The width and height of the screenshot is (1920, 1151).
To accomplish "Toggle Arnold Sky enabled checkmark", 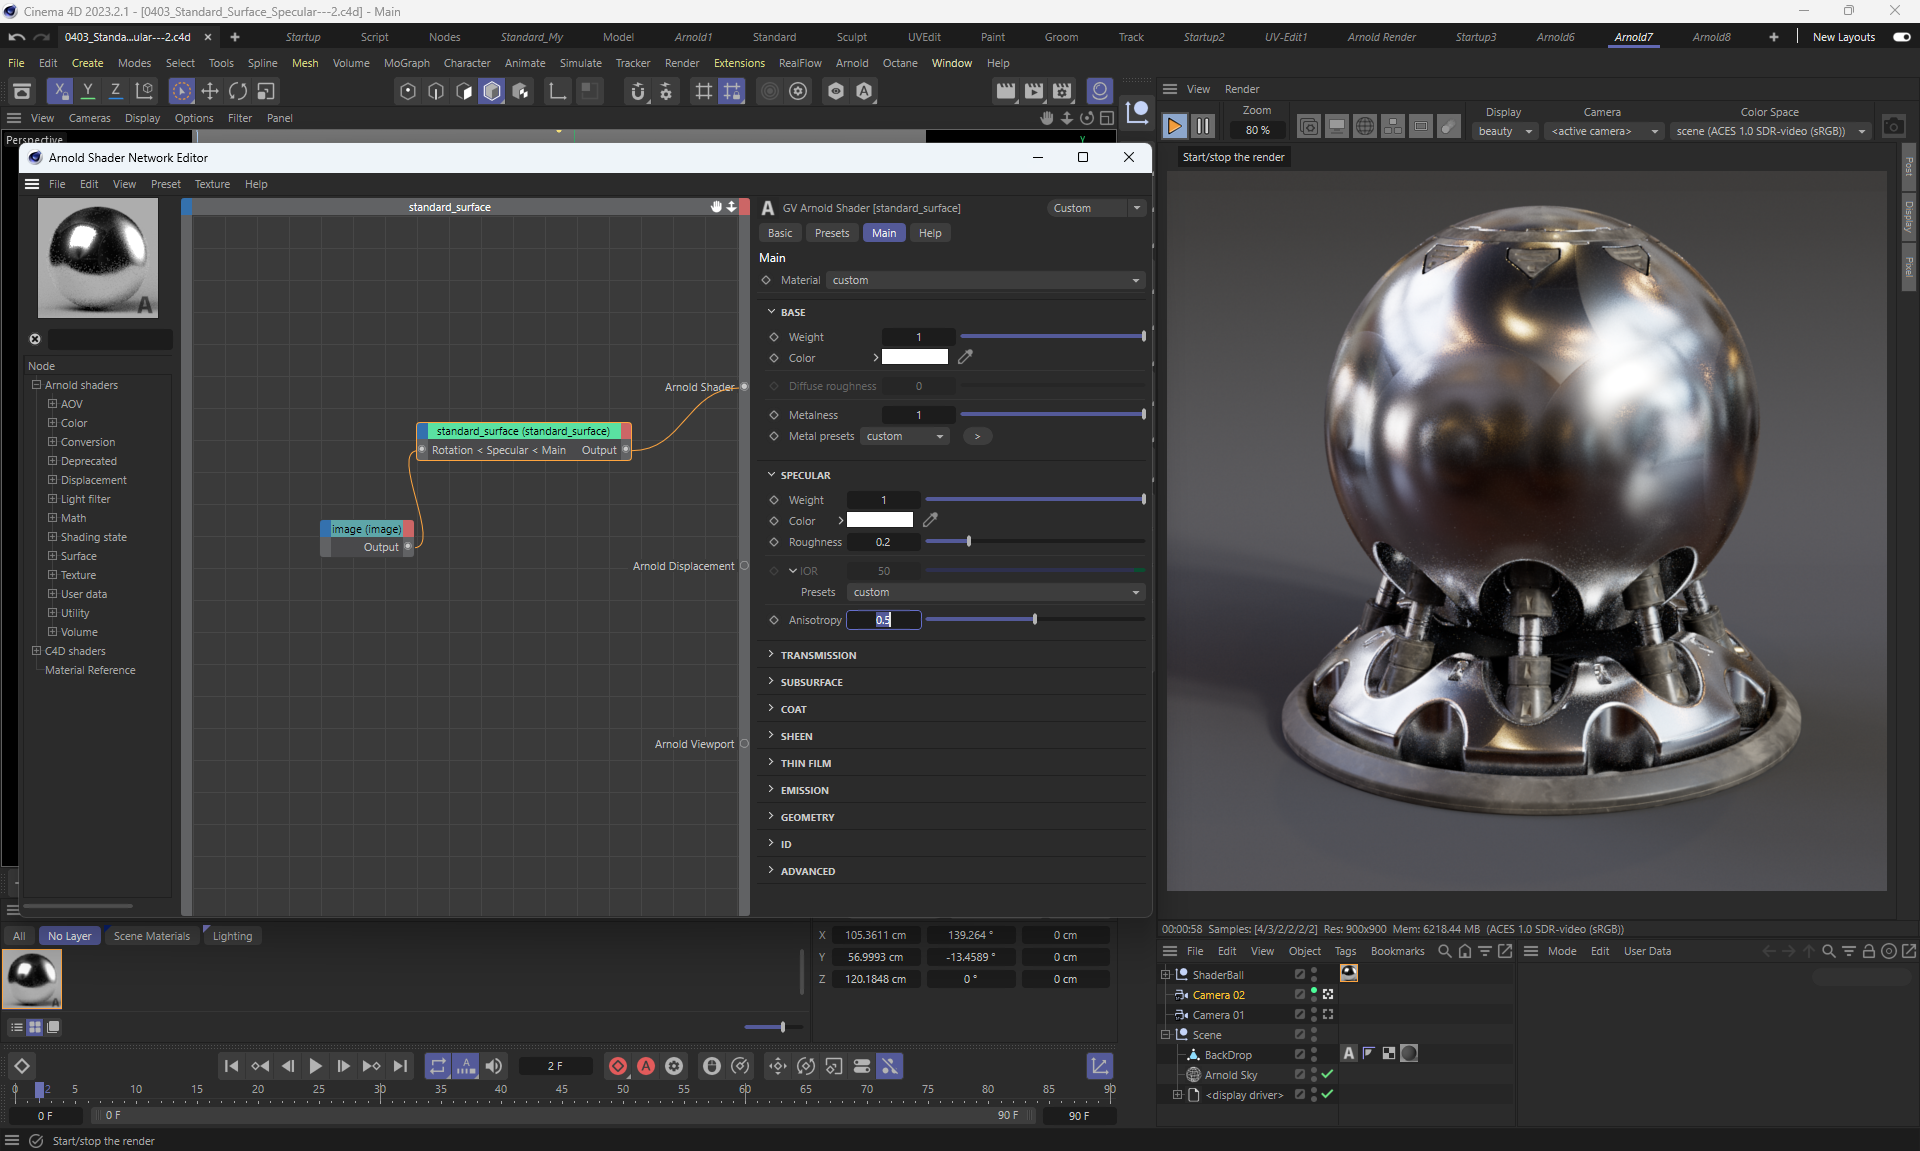I will pos(1328,1074).
